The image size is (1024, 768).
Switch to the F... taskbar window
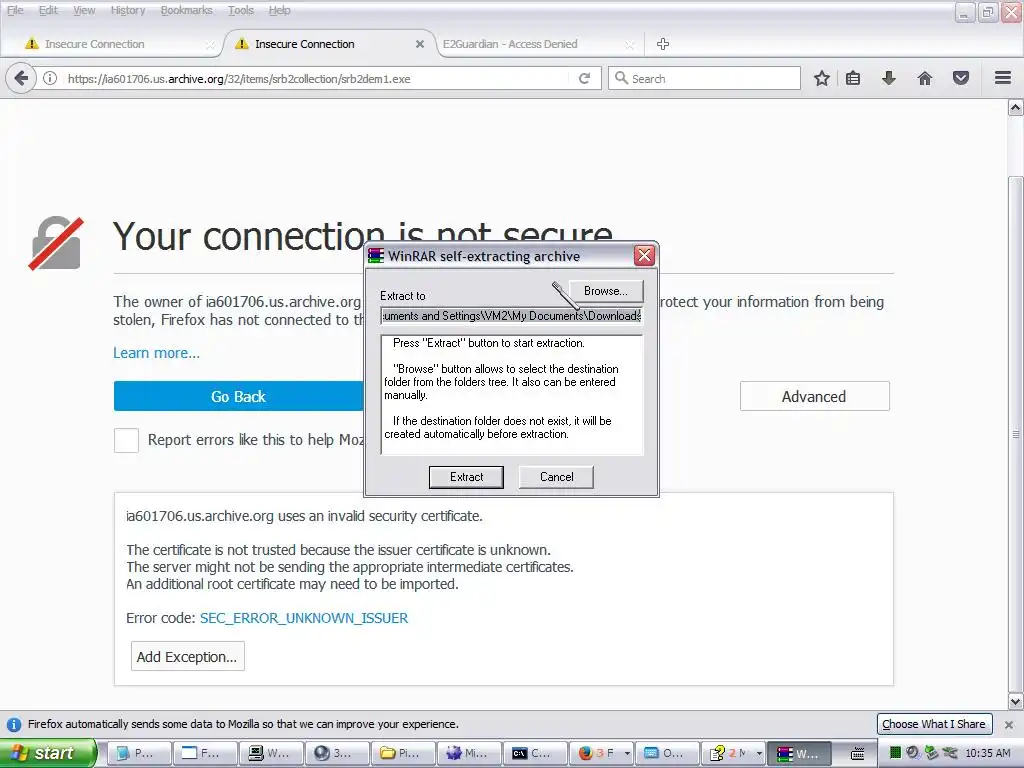204,753
